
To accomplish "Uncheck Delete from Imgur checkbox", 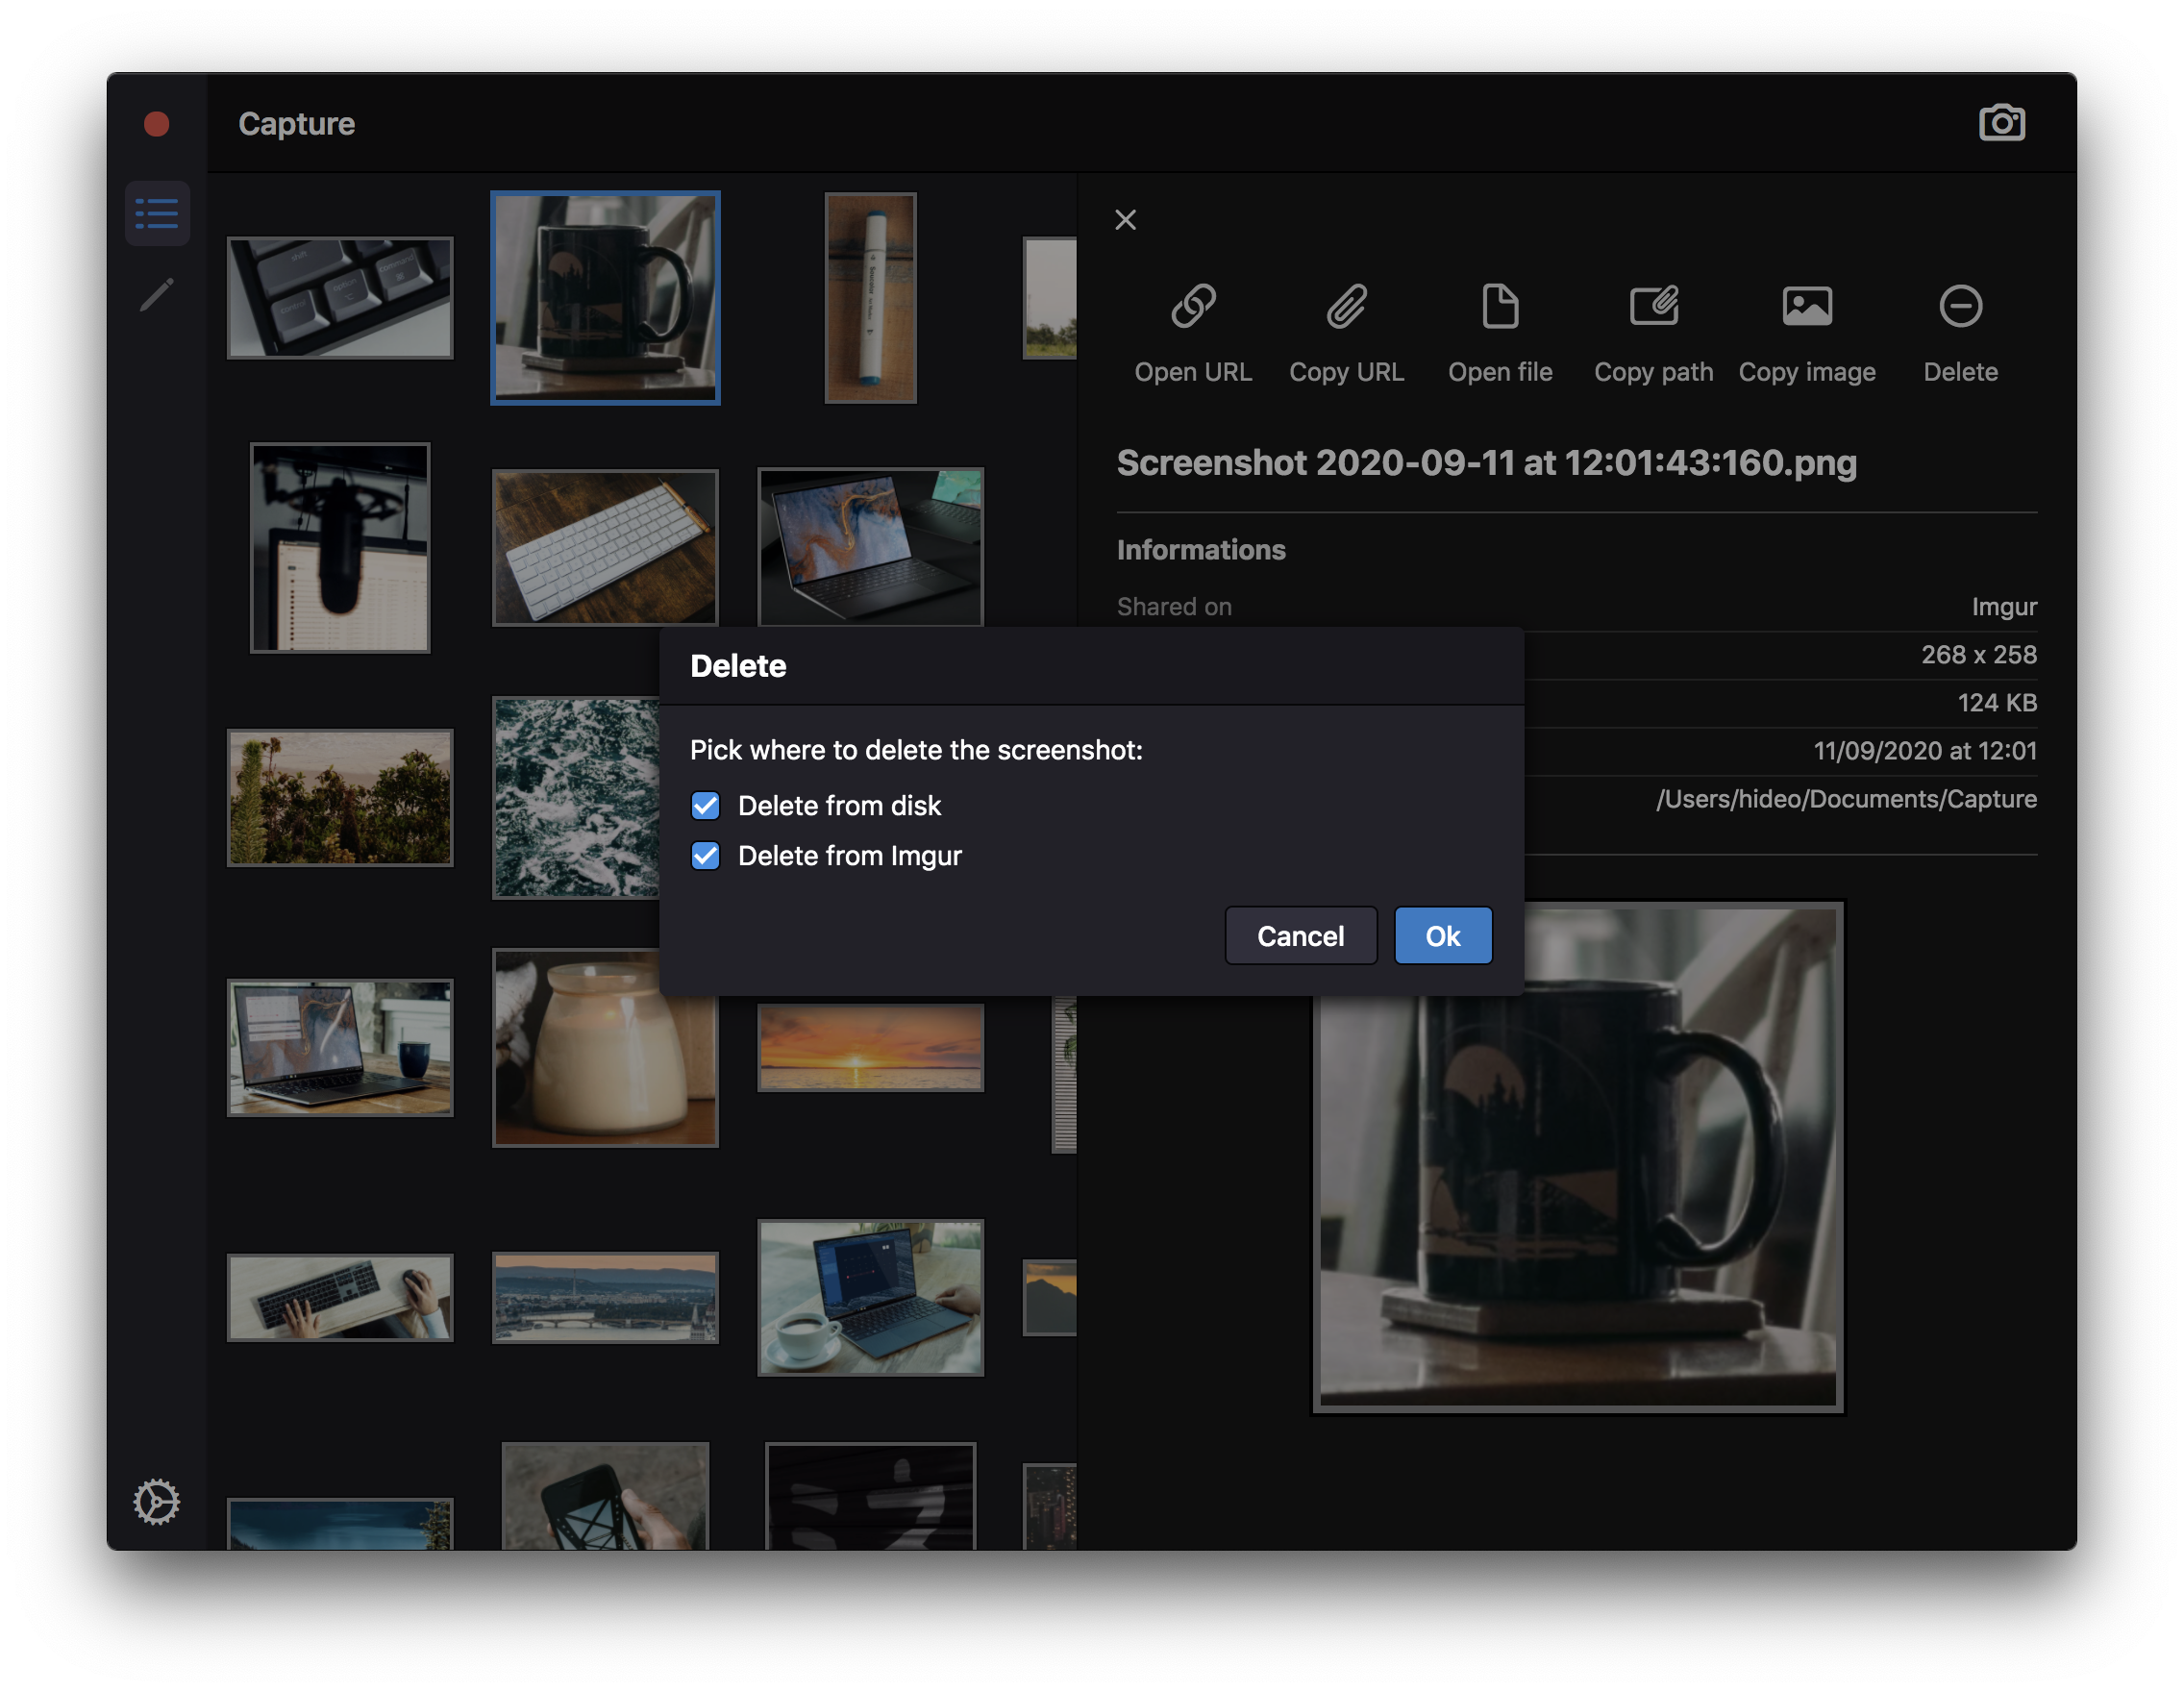I will click(x=705, y=856).
